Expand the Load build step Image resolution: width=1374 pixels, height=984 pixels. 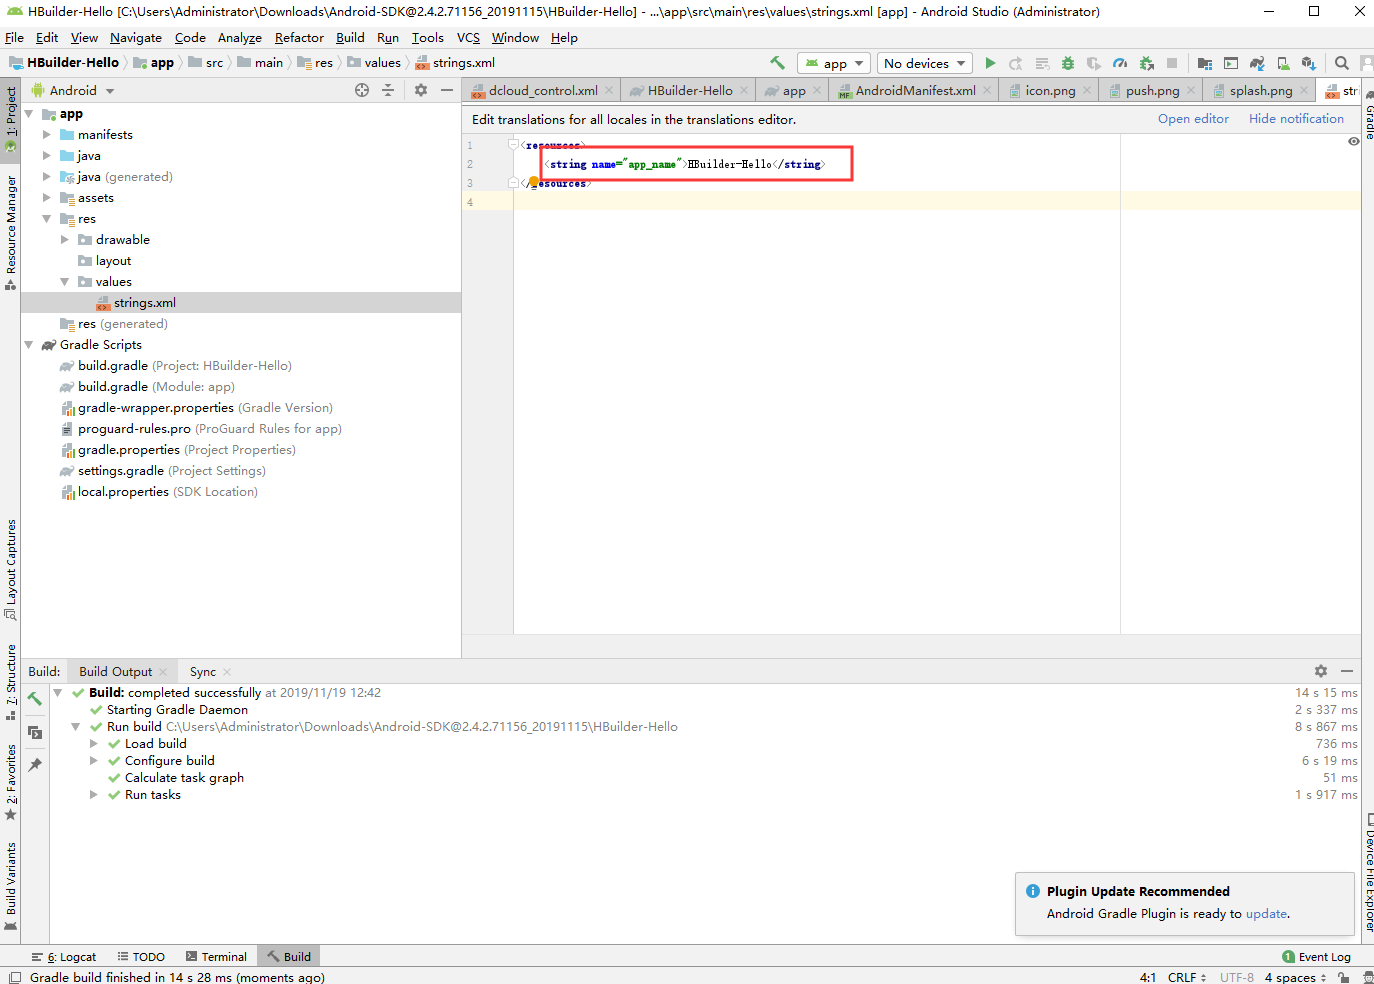(x=94, y=744)
